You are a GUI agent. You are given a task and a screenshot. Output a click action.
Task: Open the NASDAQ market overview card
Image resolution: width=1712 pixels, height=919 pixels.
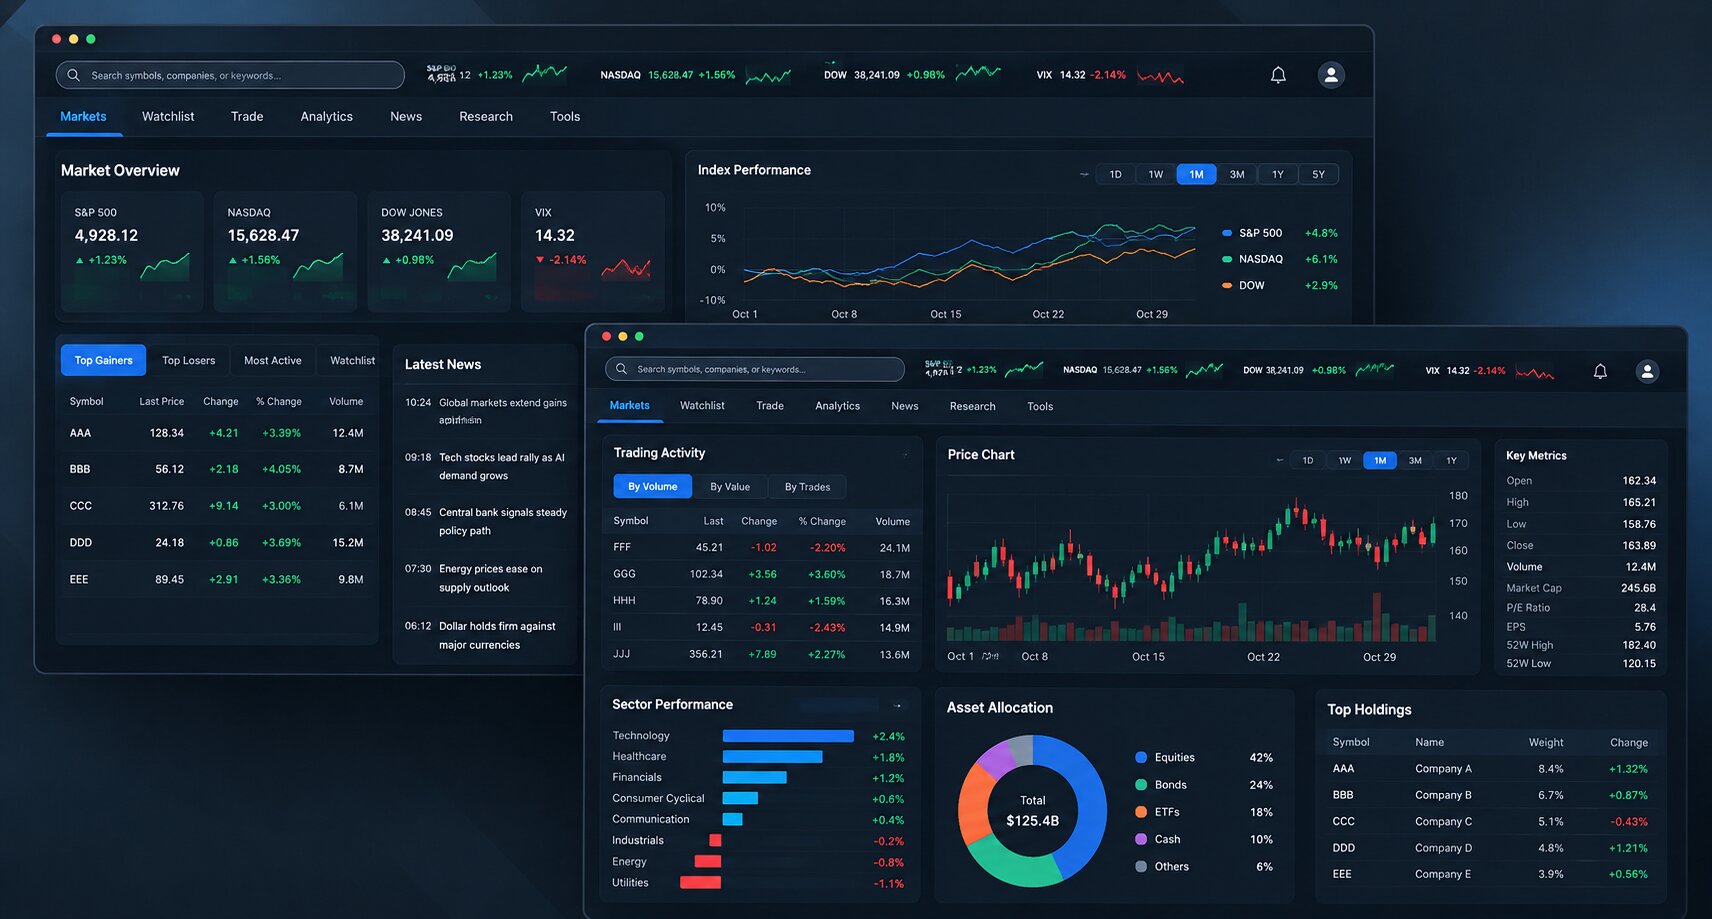285,252
